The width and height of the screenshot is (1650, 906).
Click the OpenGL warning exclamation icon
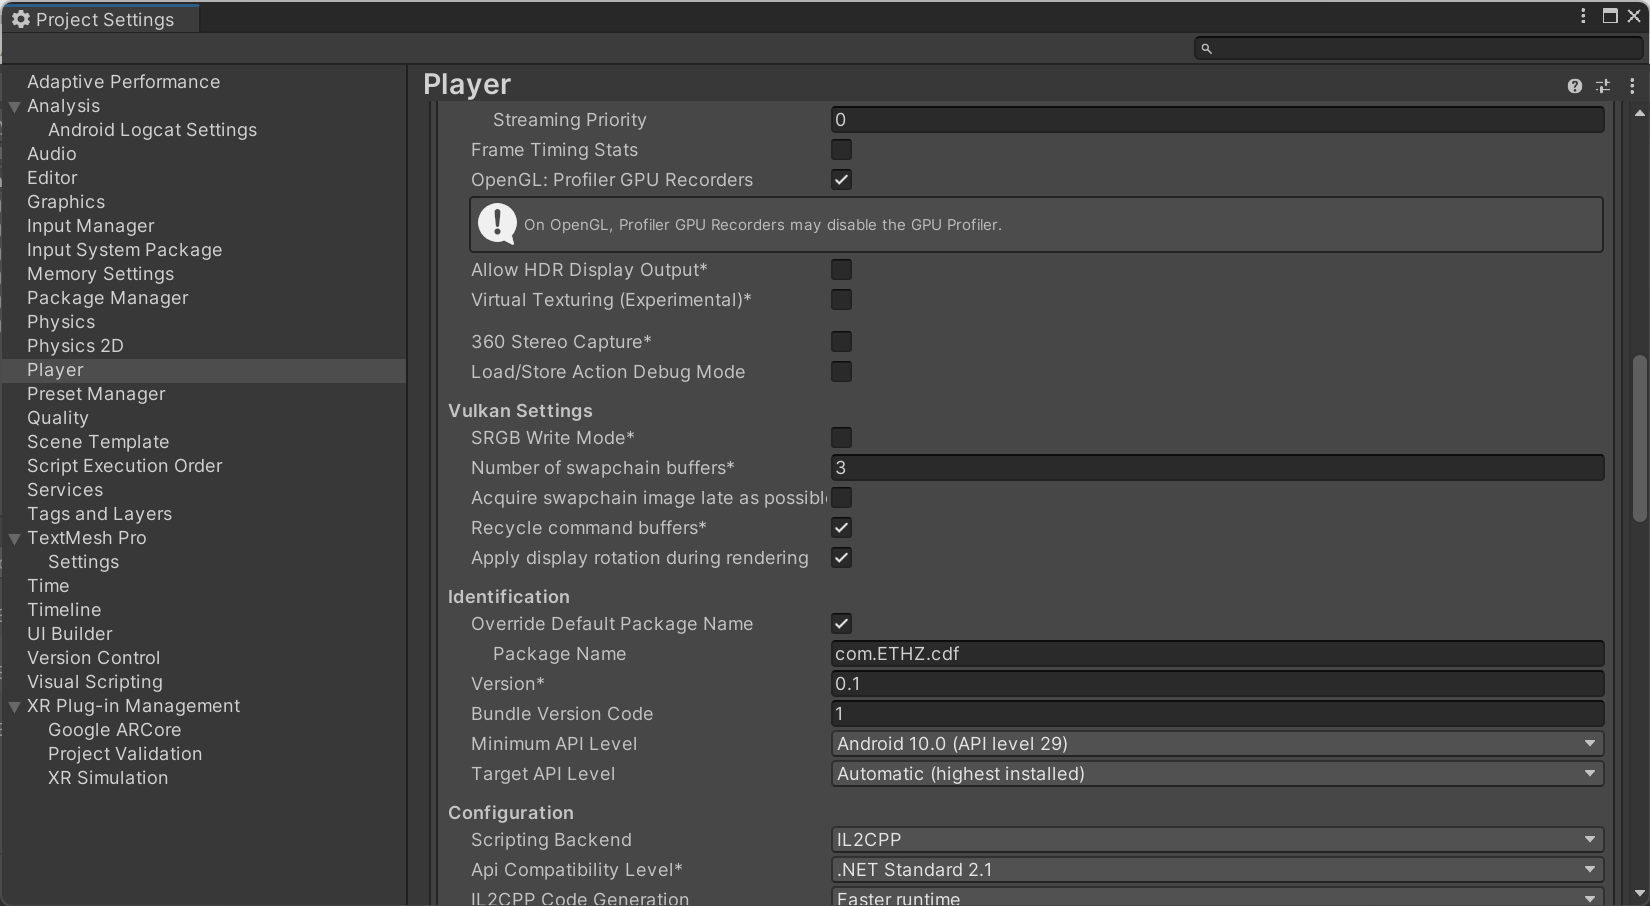[497, 224]
